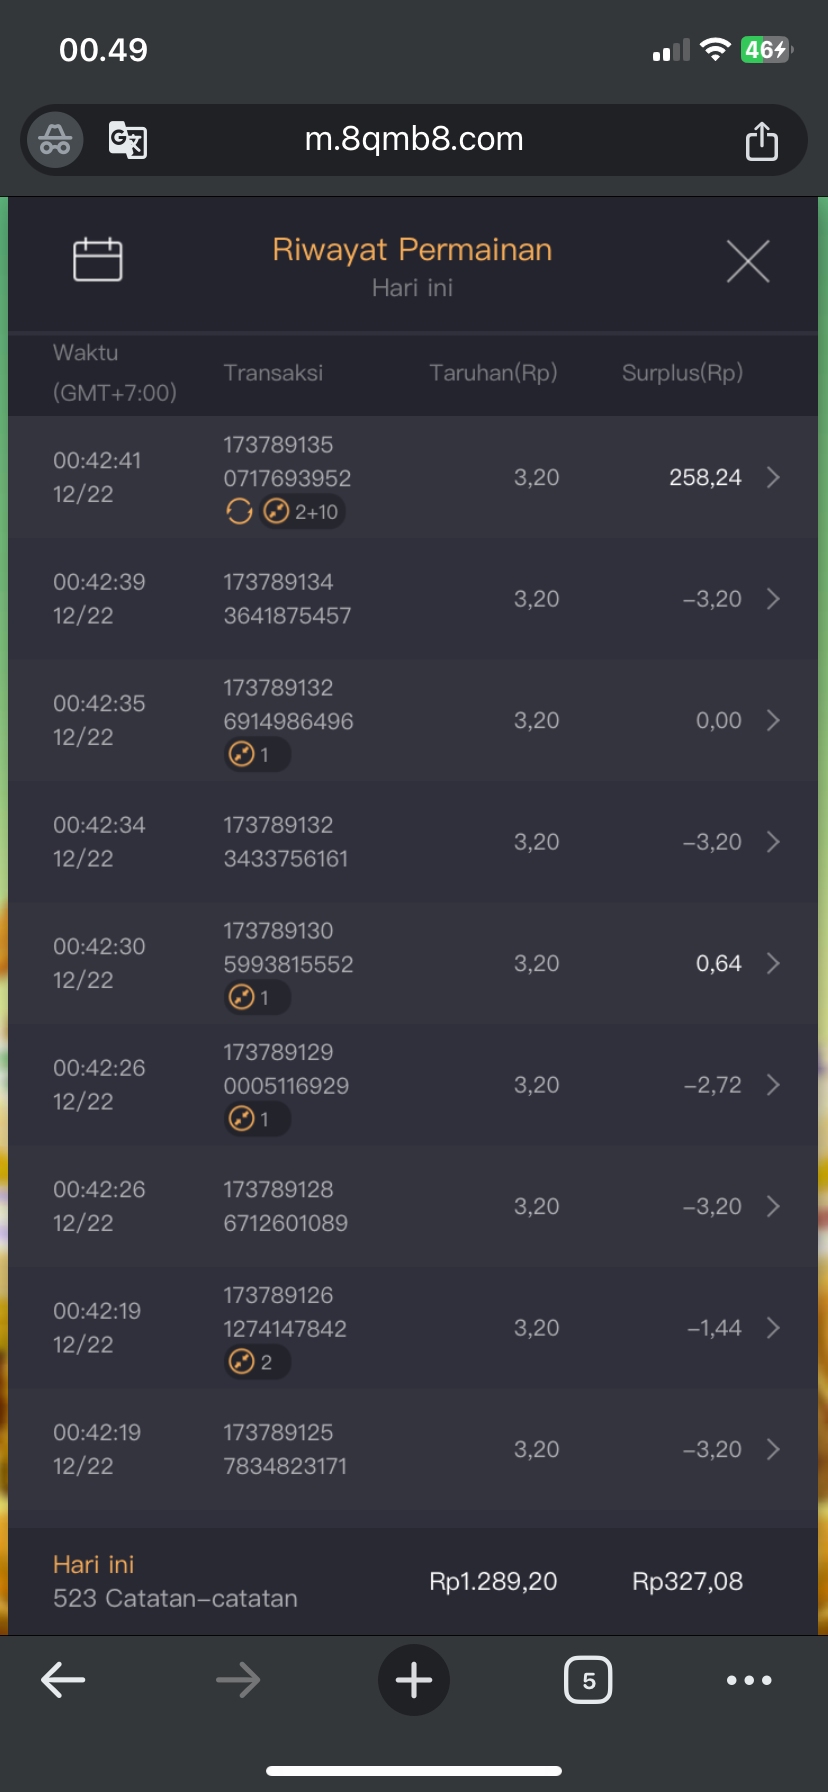The height and width of the screenshot is (1792, 828).
Task: Open the calendar date picker icon
Action: point(98,260)
